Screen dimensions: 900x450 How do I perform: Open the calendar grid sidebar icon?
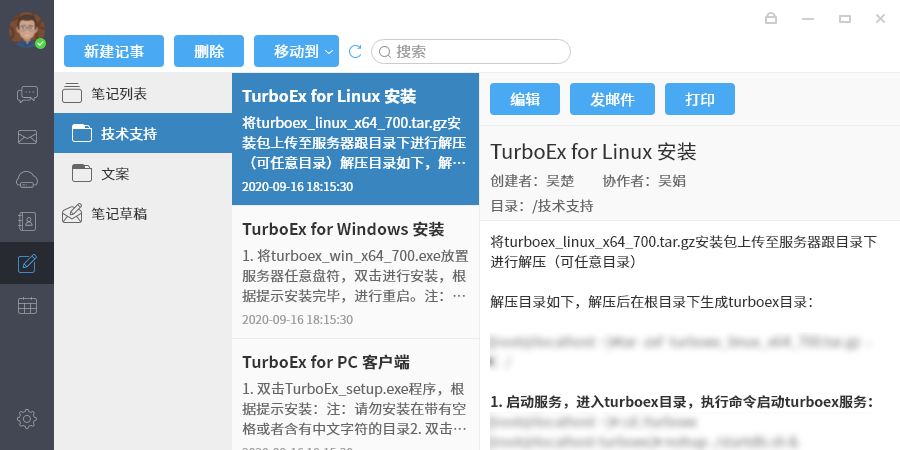point(27,306)
